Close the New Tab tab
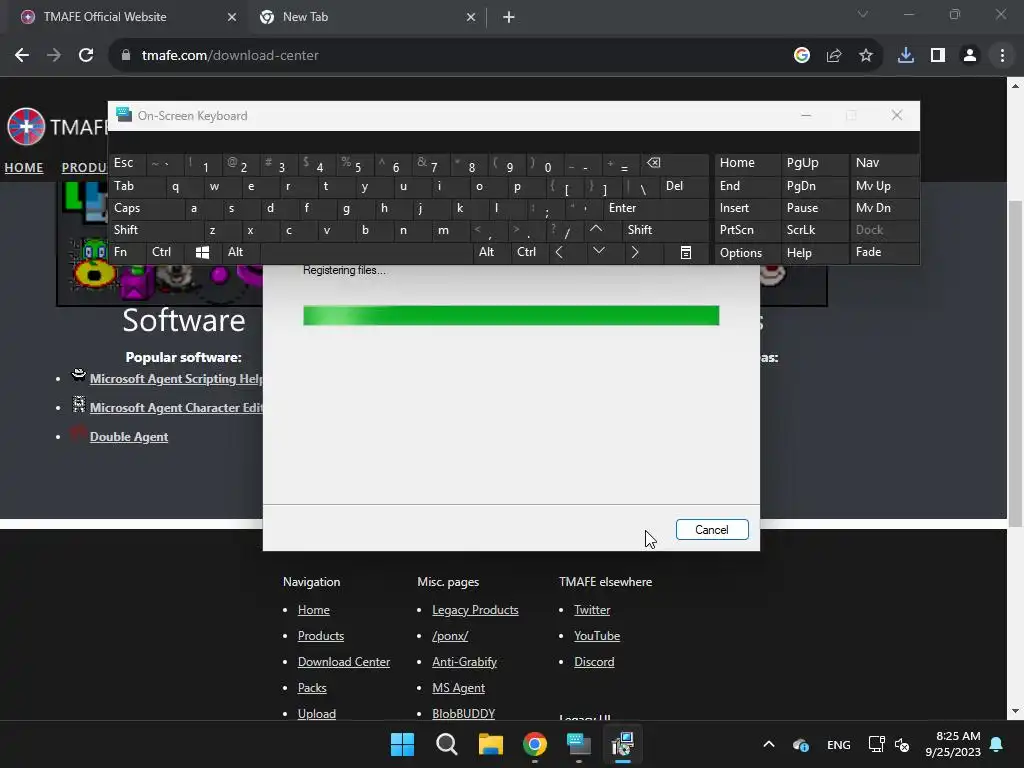This screenshot has height=768, width=1024. (x=471, y=17)
